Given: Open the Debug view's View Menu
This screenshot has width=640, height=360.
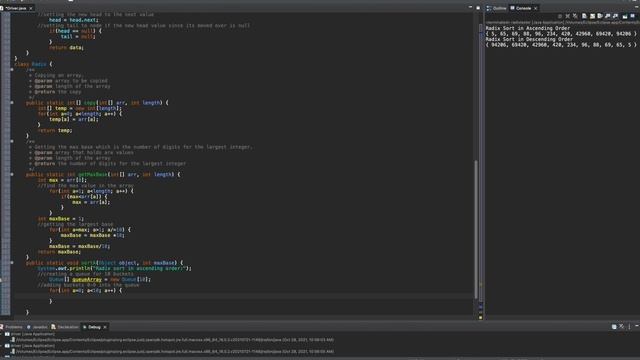Looking at the screenshot, I should (629, 327).
